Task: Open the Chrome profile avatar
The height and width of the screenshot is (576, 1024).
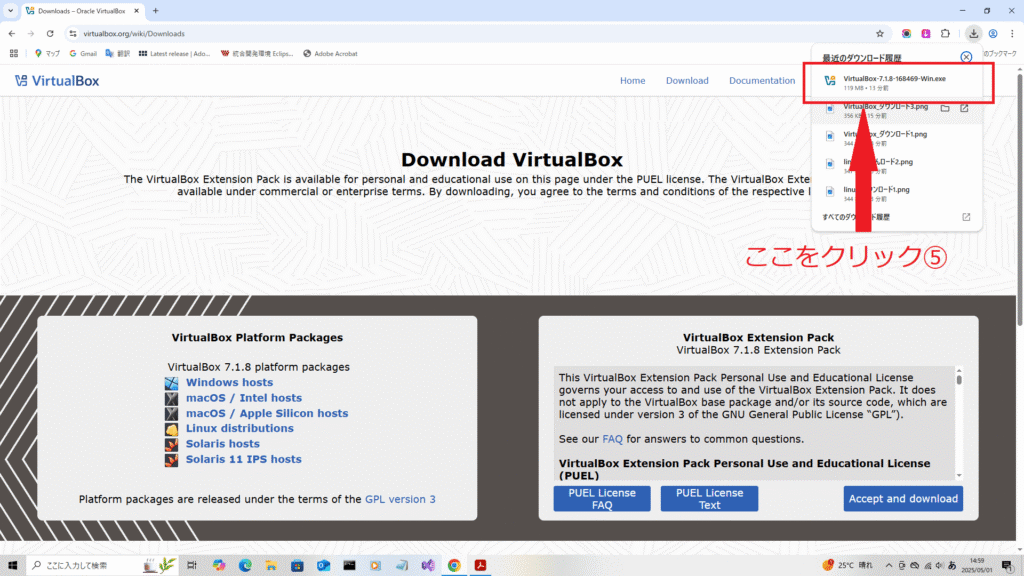Action: tap(993, 33)
